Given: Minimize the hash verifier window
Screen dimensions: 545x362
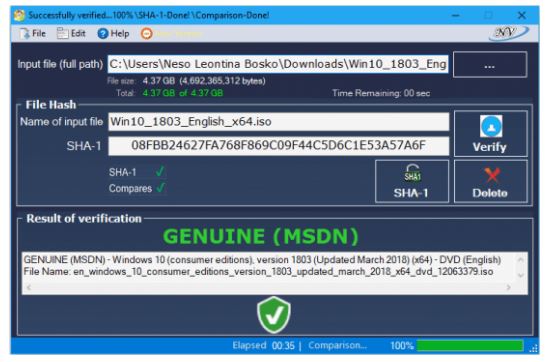Looking at the screenshot, I should 456,15.
